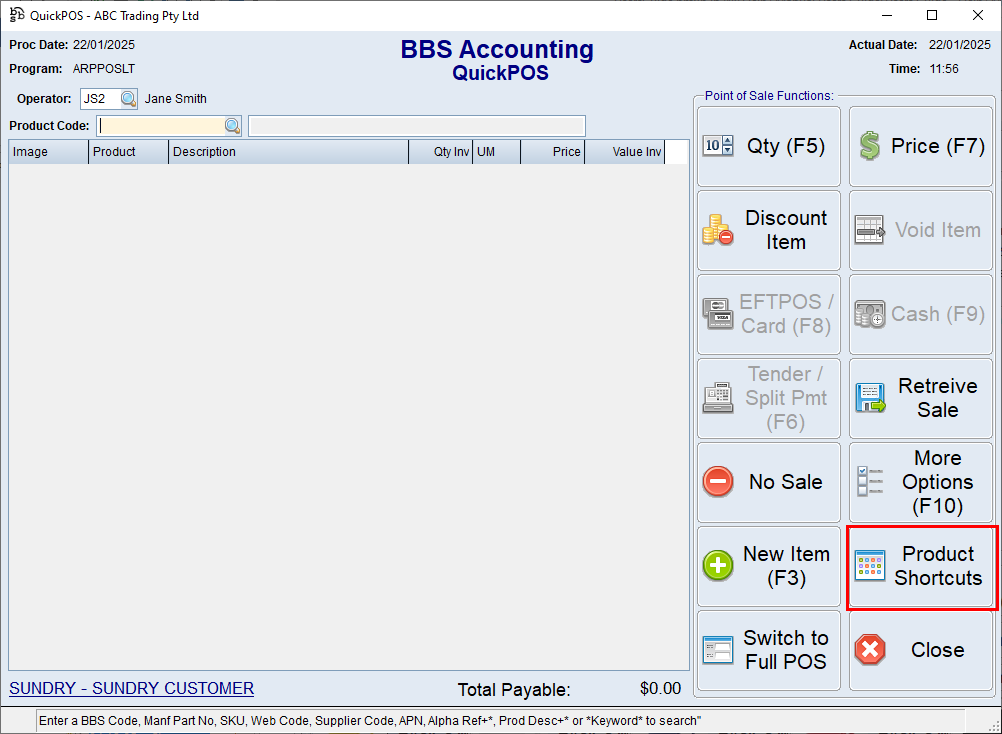Click the EFTPOS / Card (F8) option
Screen dimensions: 1002x734
point(768,313)
